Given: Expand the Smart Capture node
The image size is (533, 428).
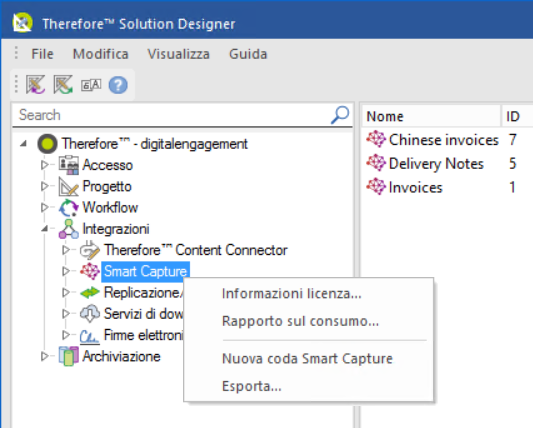Looking at the screenshot, I should click(x=66, y=271).
